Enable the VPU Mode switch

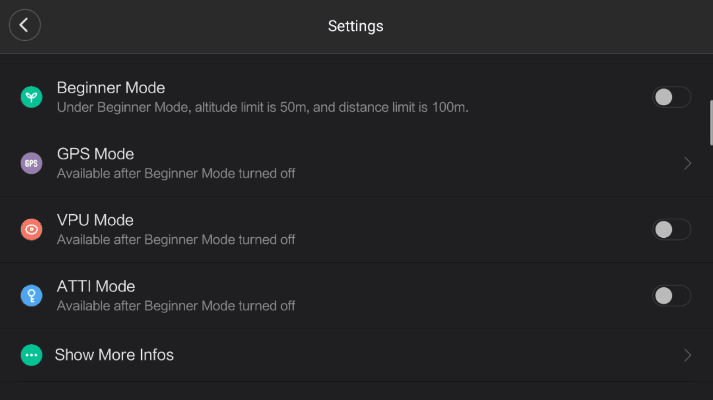click(672, 230)
